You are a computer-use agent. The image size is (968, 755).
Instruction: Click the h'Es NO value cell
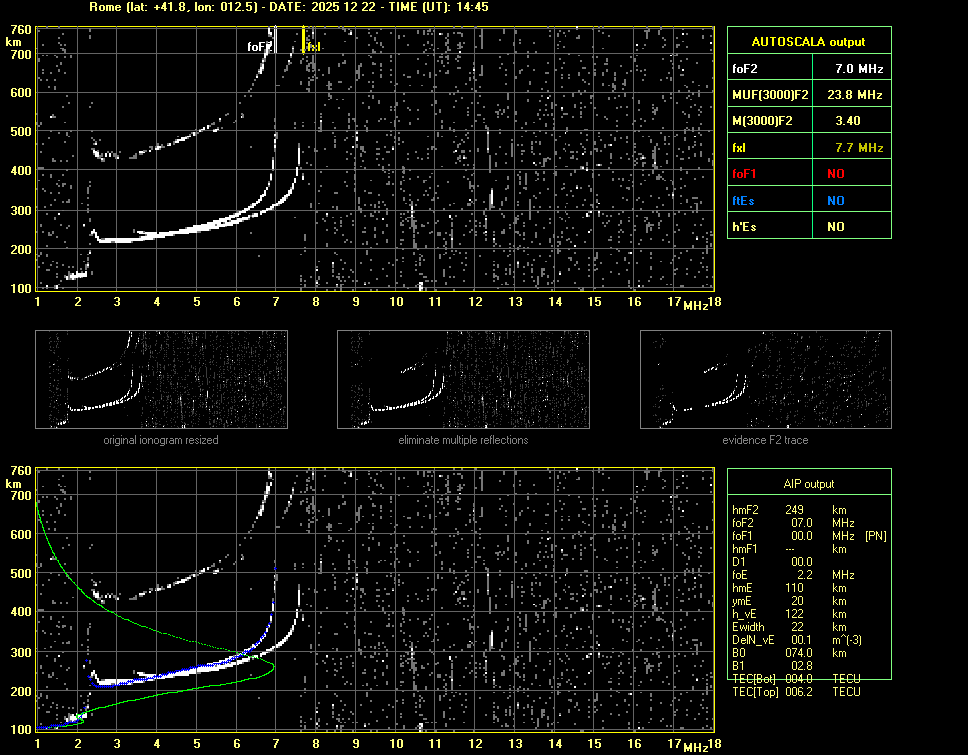[835, 227]
